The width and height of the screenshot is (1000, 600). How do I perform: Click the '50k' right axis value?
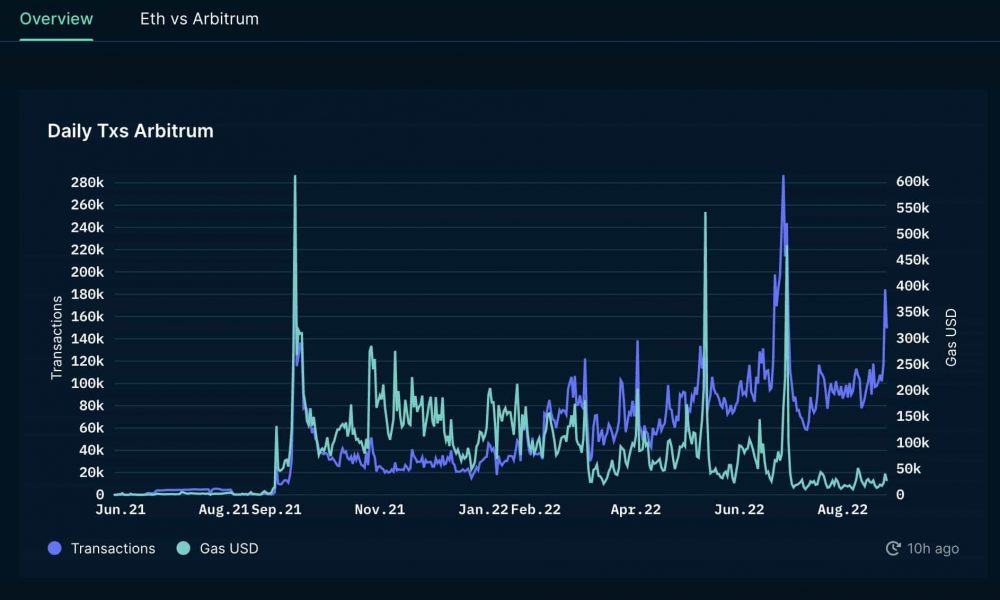click(909, 469)
